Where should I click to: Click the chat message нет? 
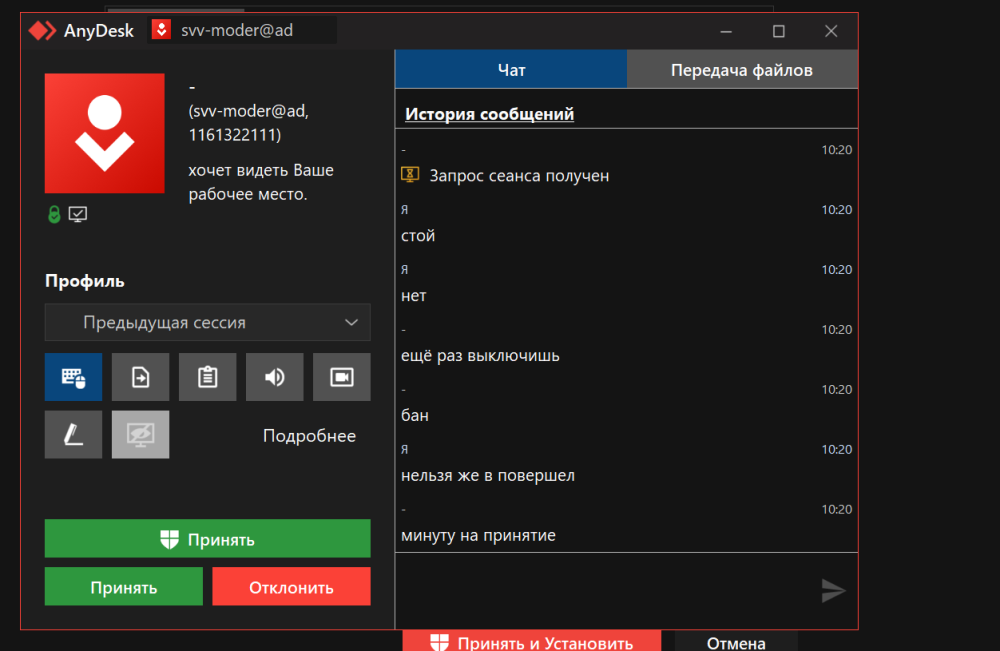tap(413, 296)
